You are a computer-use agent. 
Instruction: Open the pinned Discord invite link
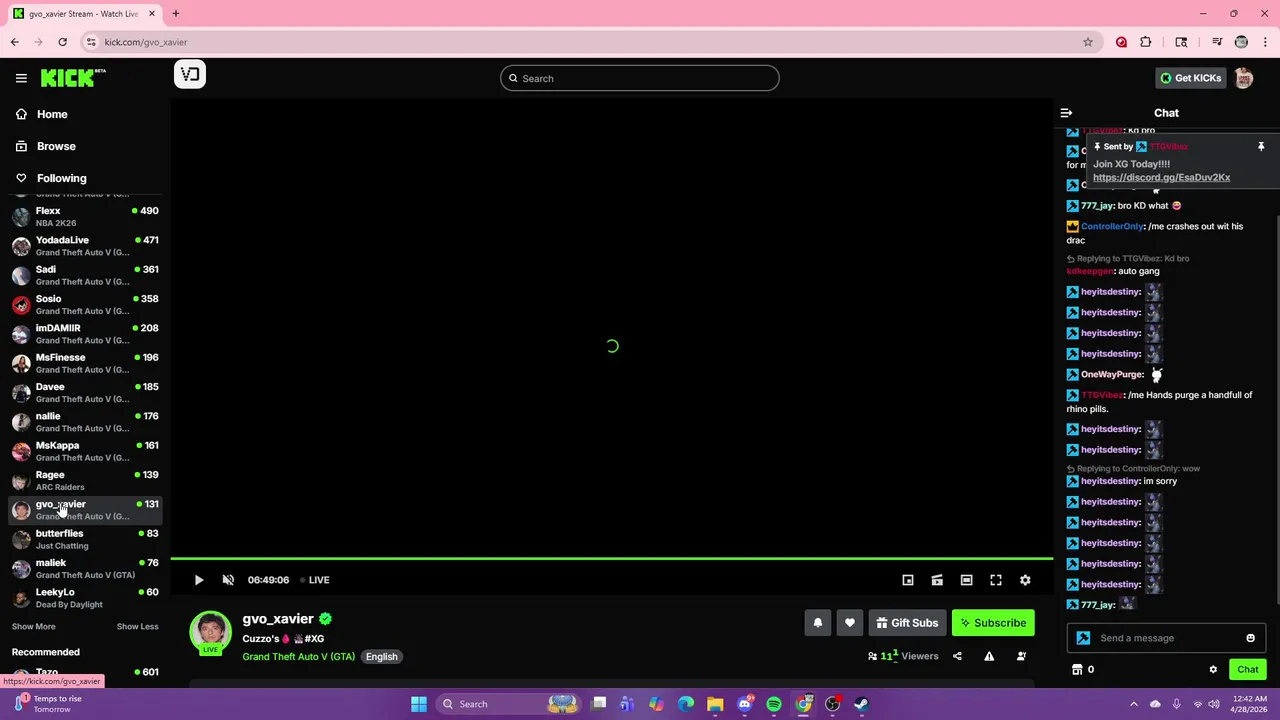coord(1161,177)
